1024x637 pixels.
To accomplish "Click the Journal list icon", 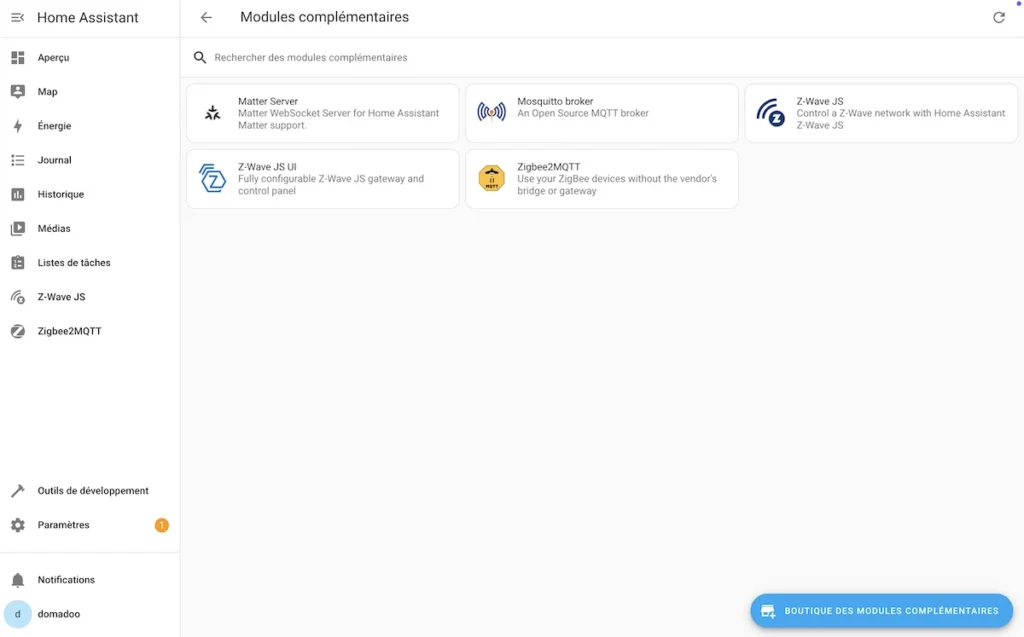I will tap(18, 160).
